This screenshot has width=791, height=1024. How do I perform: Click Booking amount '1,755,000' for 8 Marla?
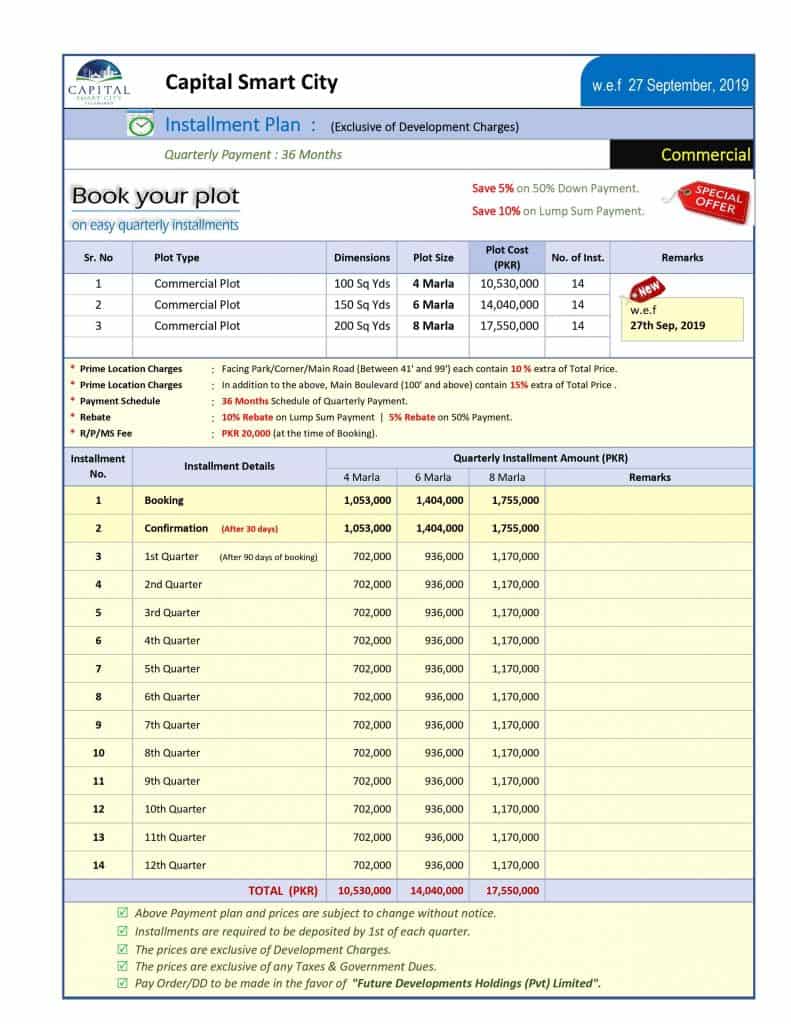[515, 500]
